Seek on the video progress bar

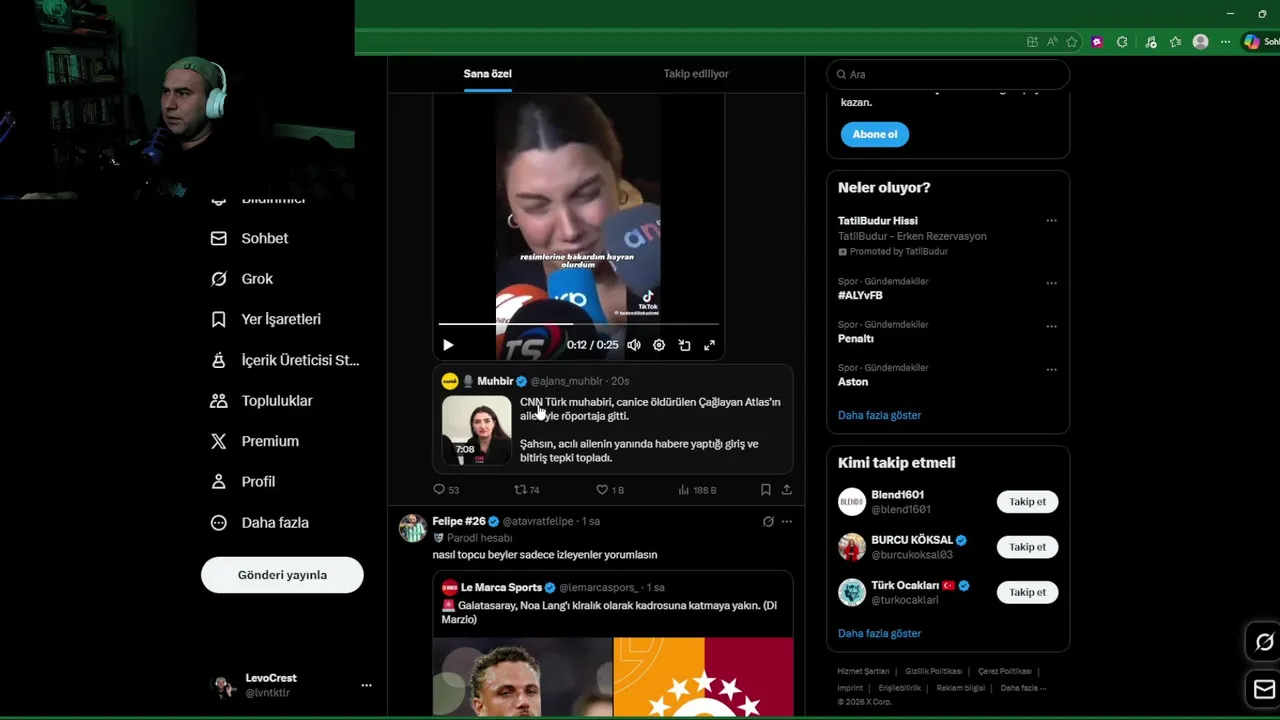578,324
